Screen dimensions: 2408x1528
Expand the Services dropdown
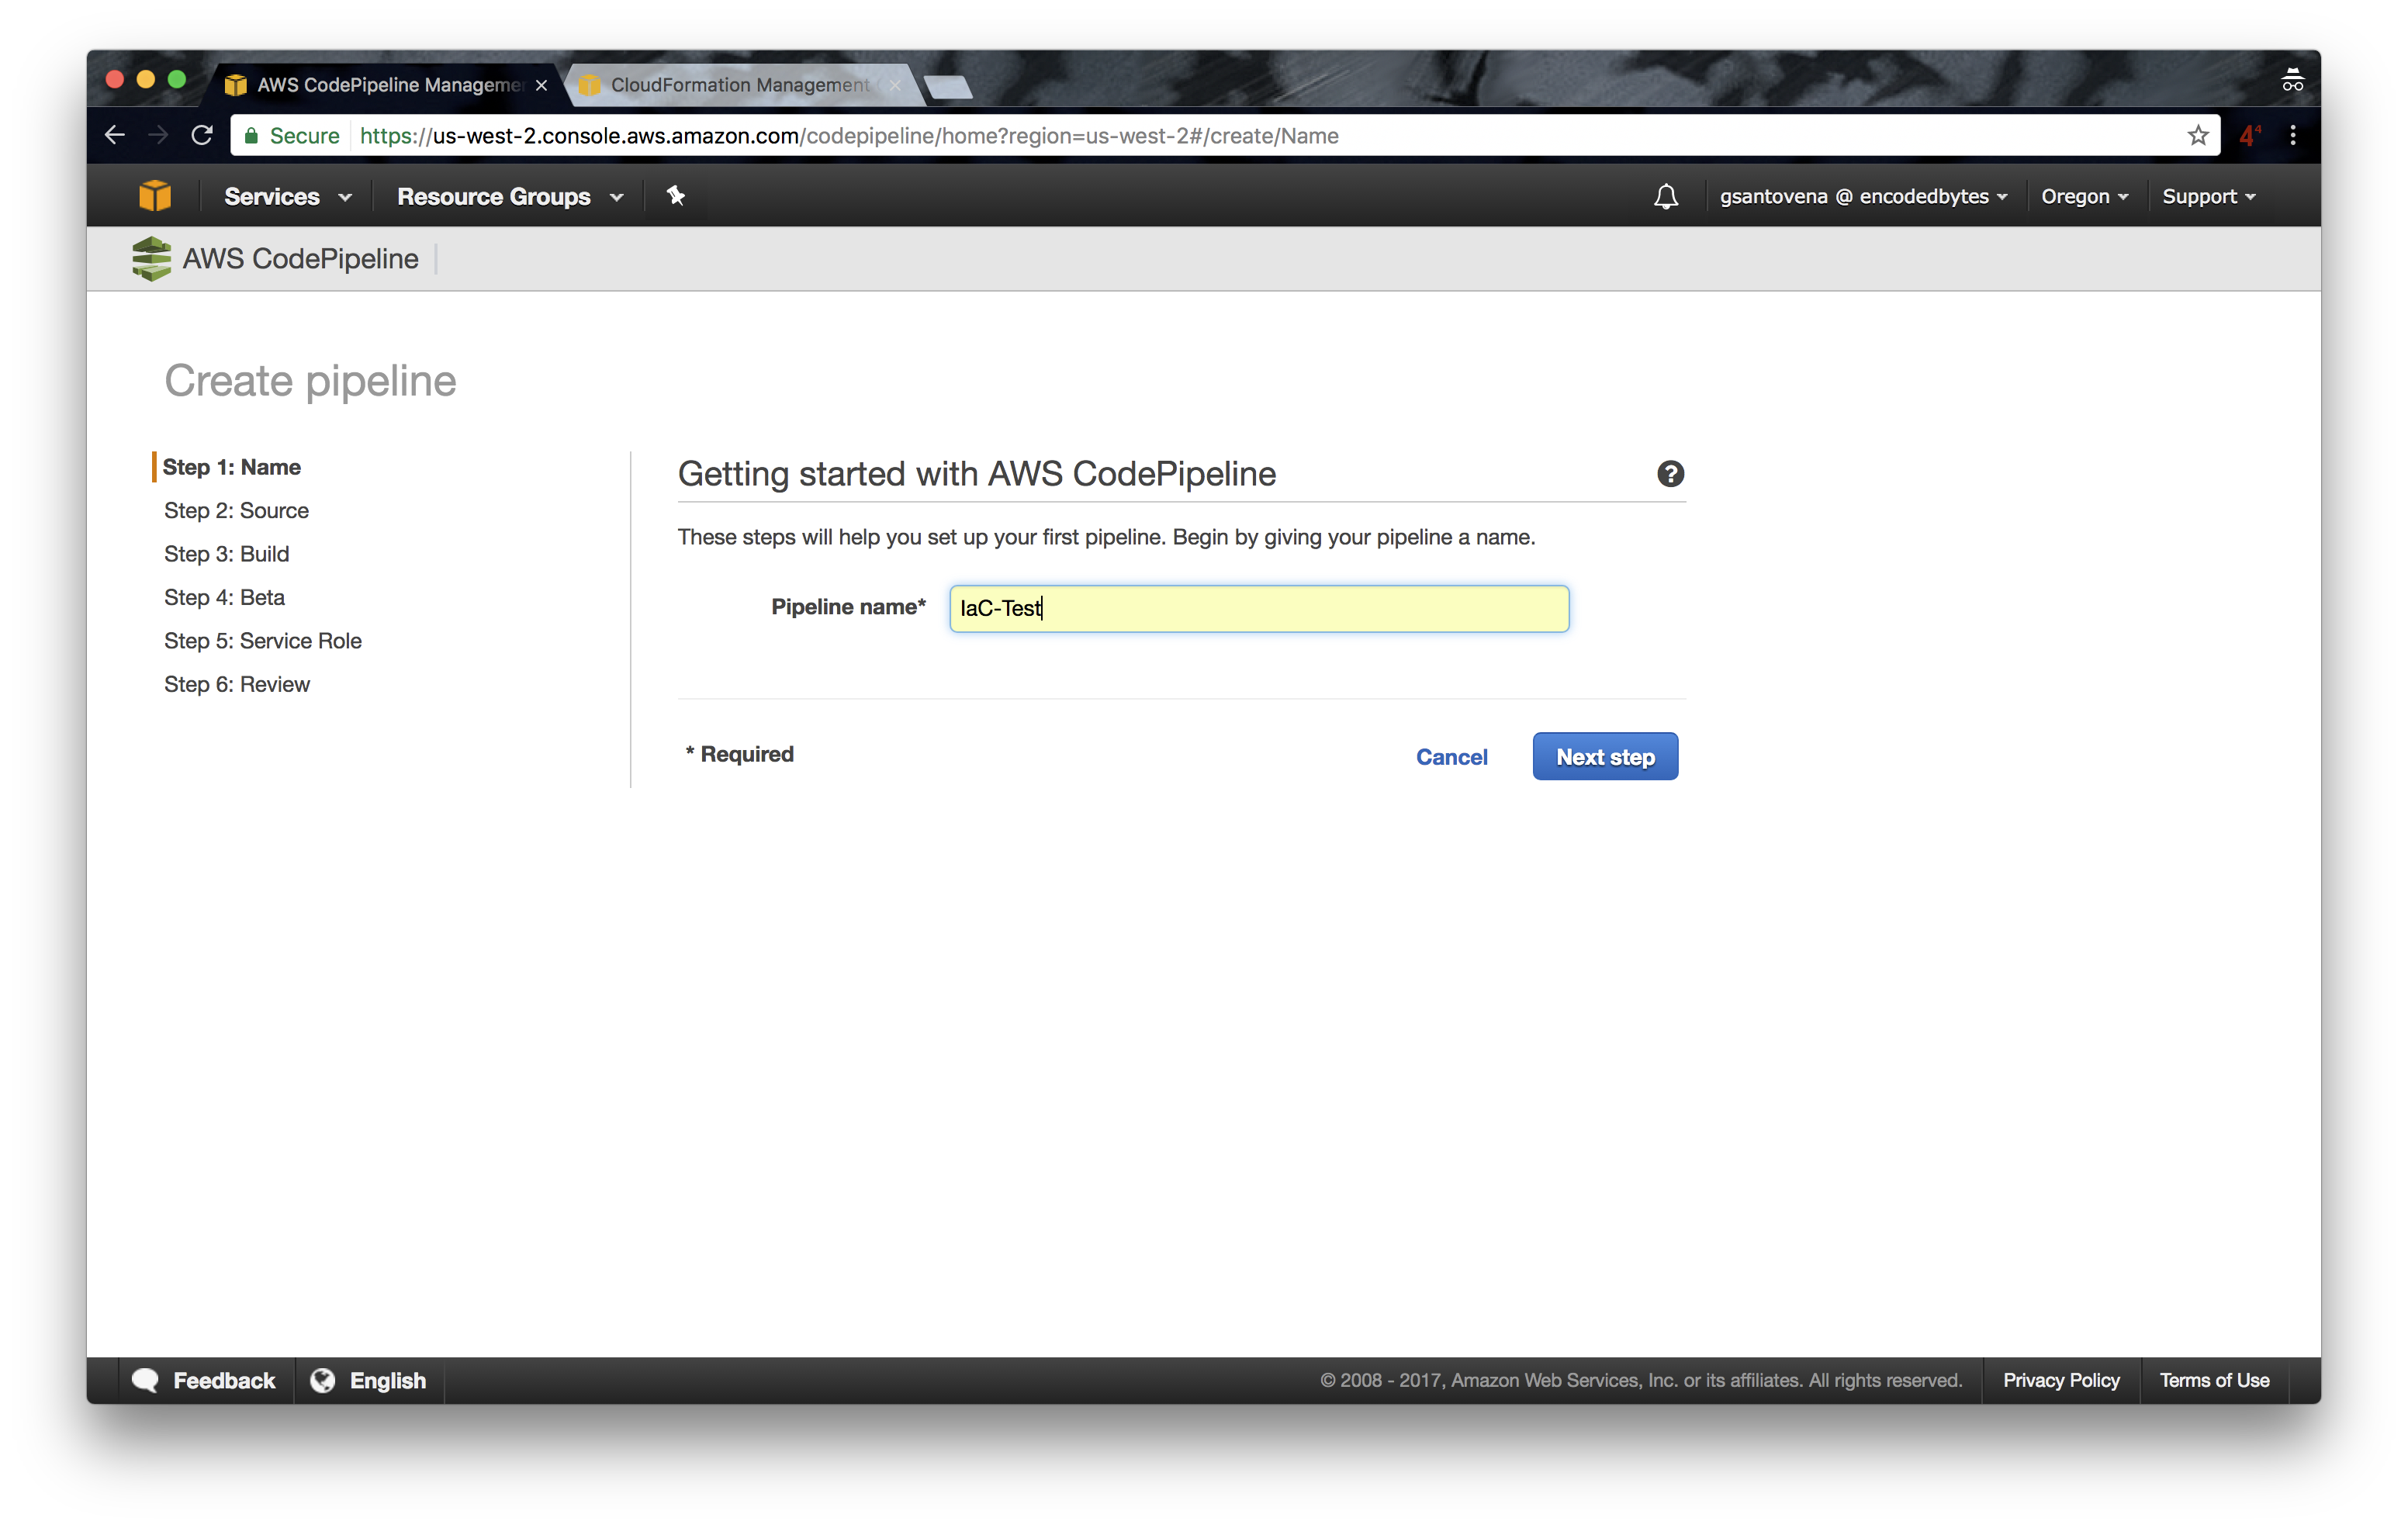[x=287, y=197]
